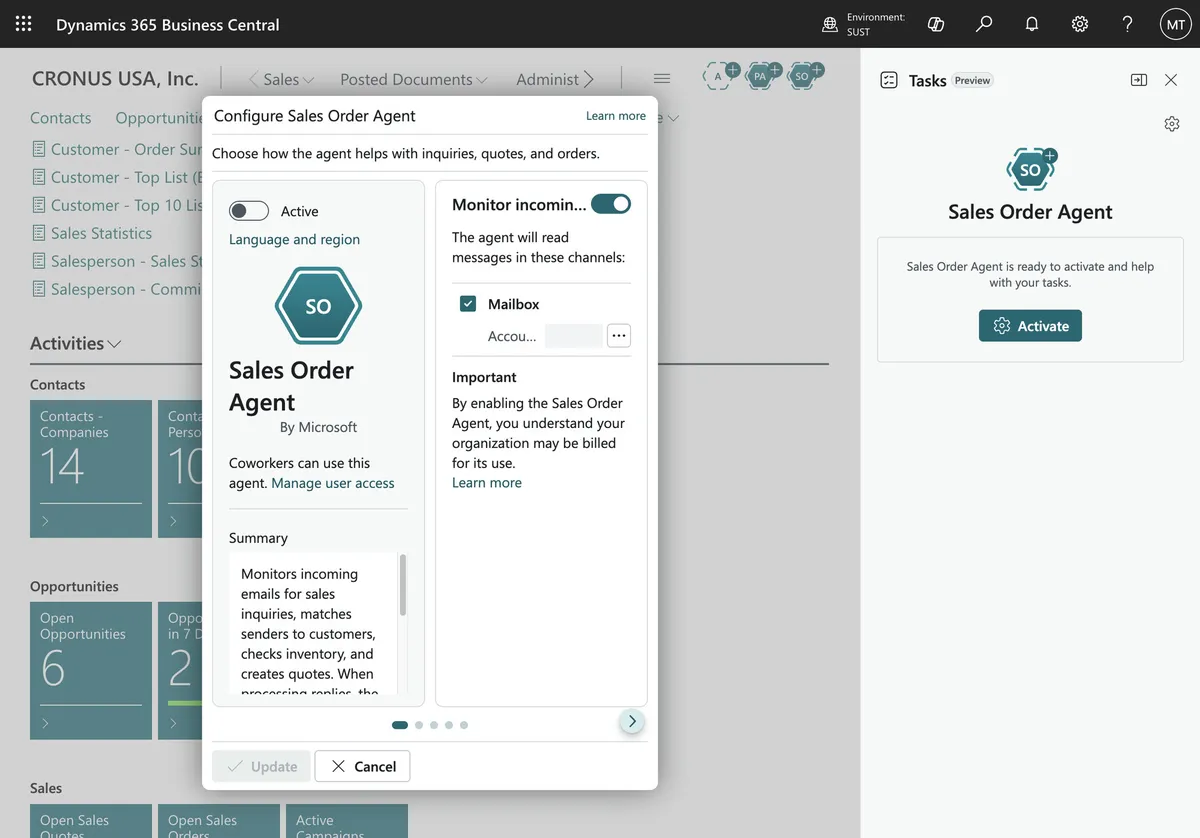Open the Contacts - Companies tile
1200x838 pixels.
pyautogui.click(x=91, y=469)
